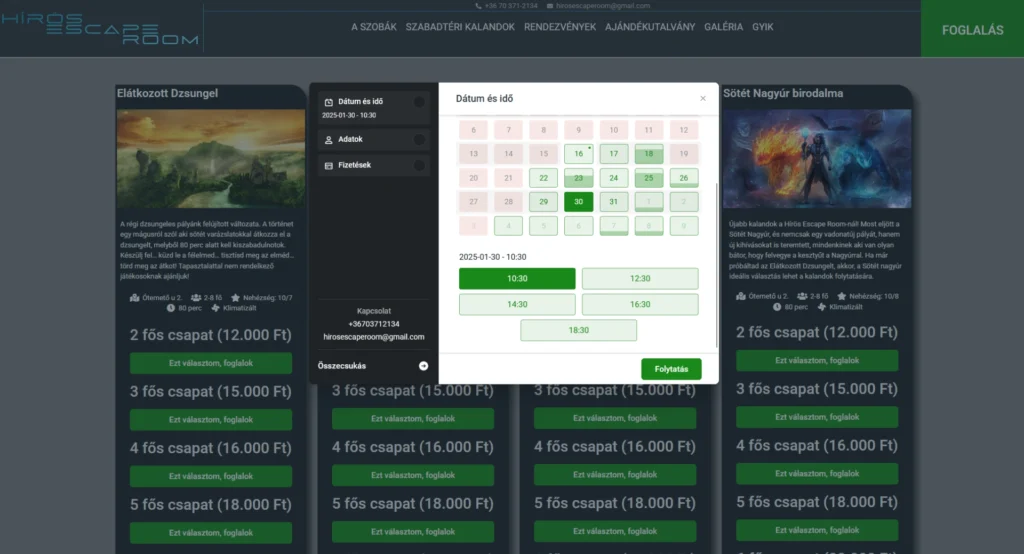Click the calendar icon beside Dátum és idő
Viewport: 1024px width, 554px height.
coord(328,102)
